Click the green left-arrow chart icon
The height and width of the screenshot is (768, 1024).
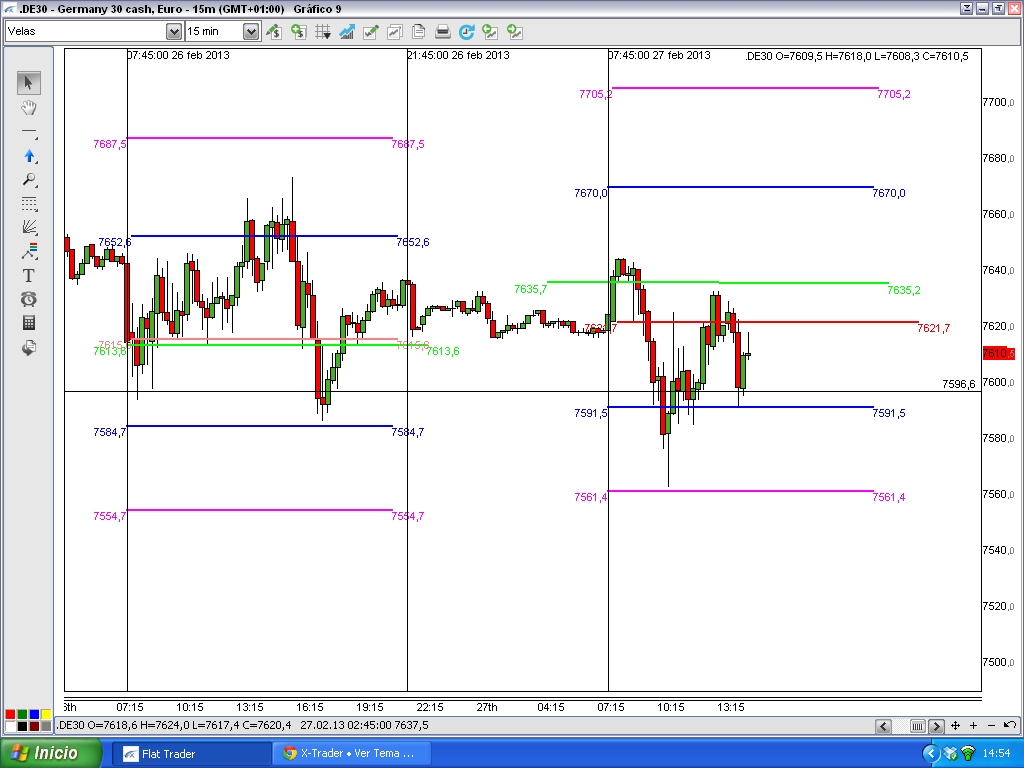[x=490, y=31]
